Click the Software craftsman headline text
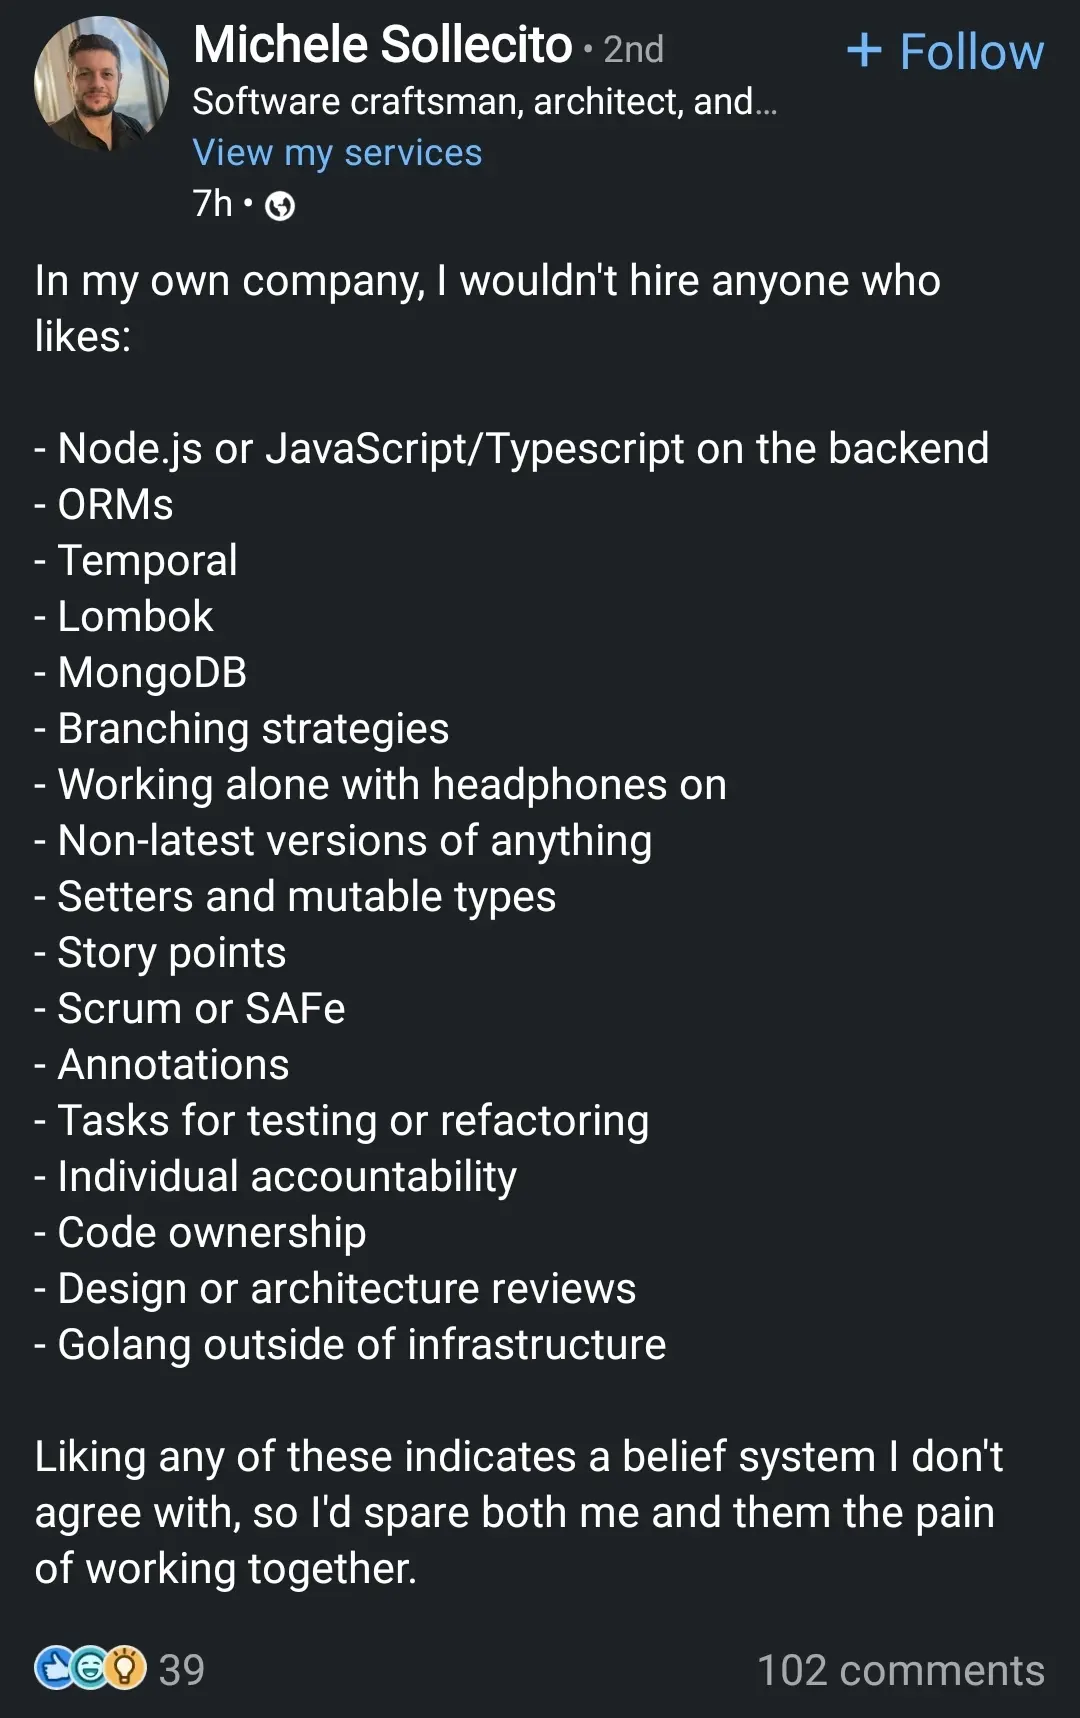The image size is (1080, 1718). tap(484, 101)
